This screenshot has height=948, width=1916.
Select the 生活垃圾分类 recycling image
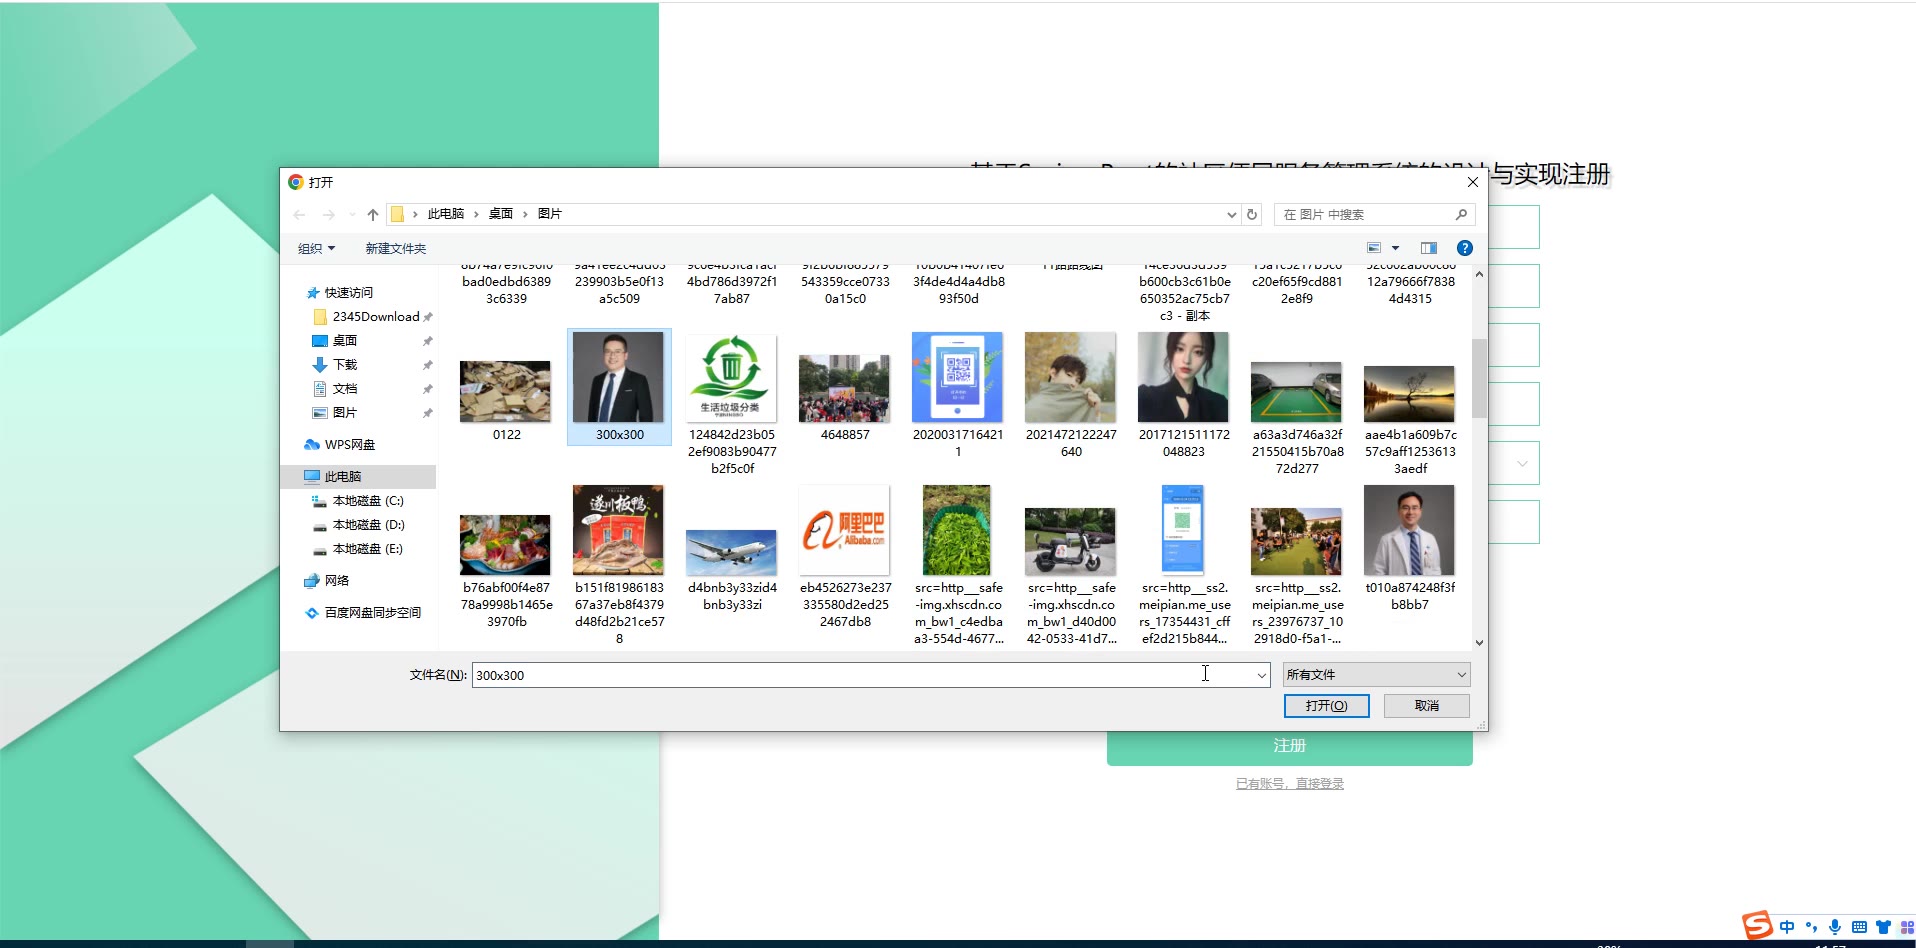[x=731, y=377]
